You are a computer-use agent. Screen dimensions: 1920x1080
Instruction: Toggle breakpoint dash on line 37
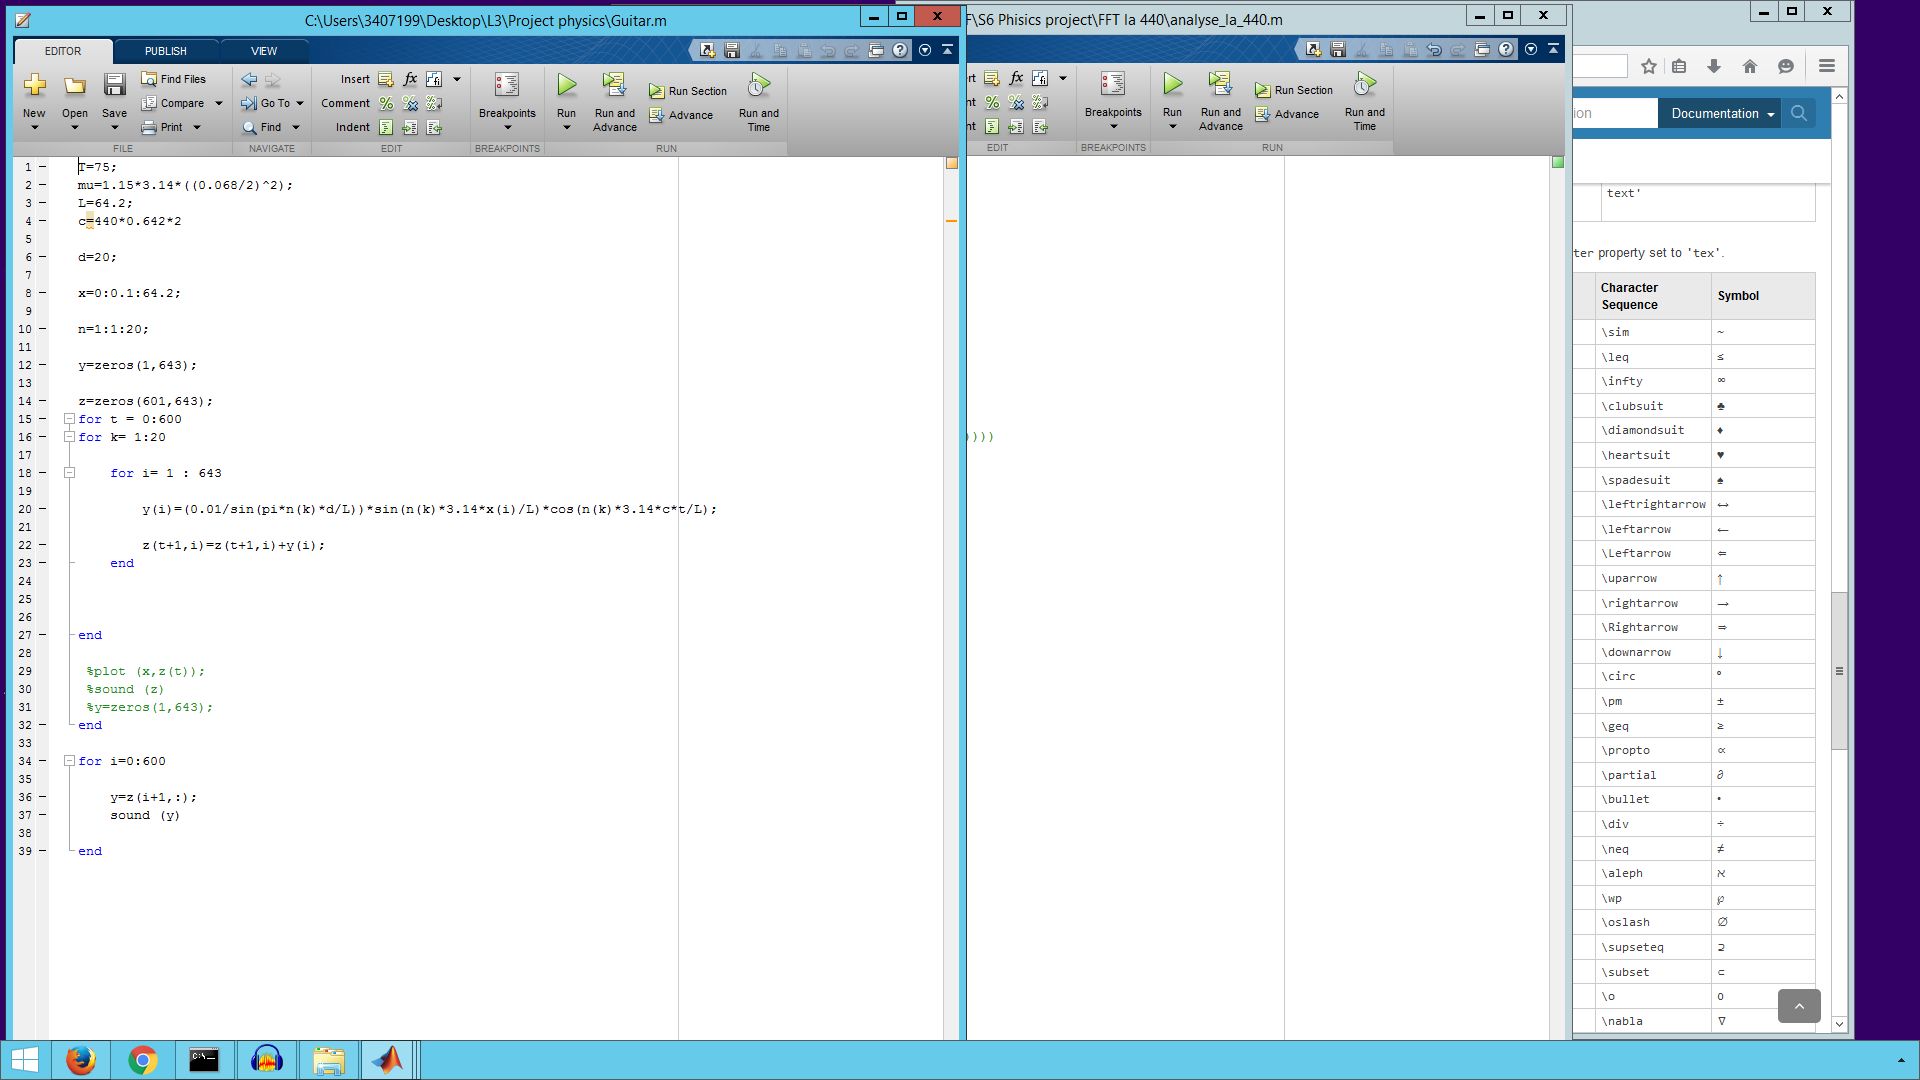(43, 815)
